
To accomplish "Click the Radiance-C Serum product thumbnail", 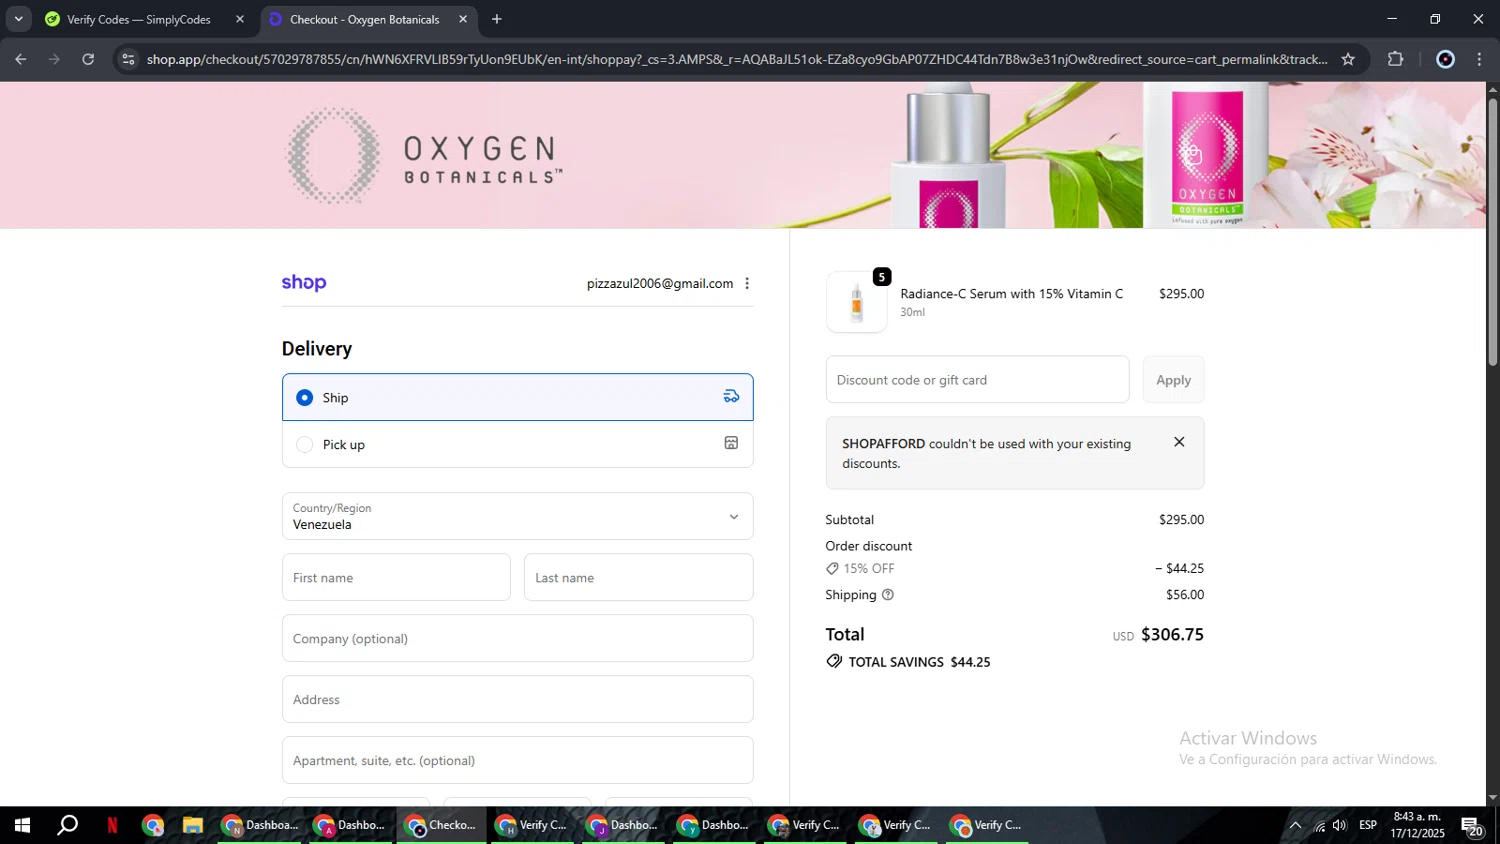I will click(x=856, y=302).
